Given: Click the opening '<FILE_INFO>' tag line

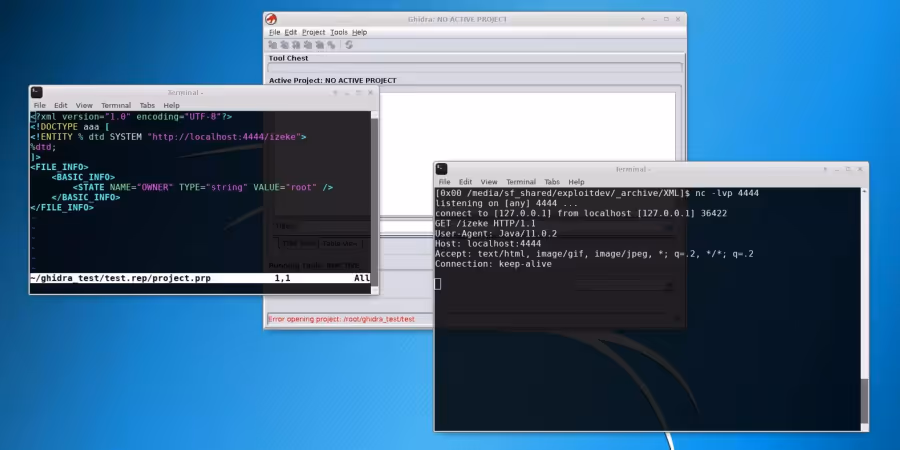Looking at the screenshot, I should click(x=59, y=167).
